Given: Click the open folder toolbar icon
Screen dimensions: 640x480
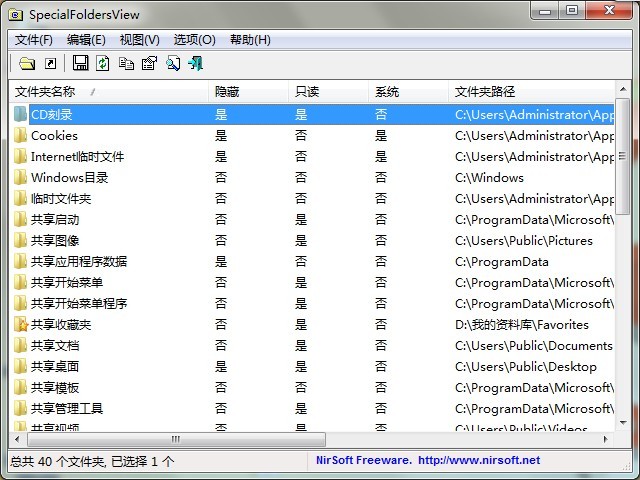Looking at the screenshot, I should pos(27,64).
